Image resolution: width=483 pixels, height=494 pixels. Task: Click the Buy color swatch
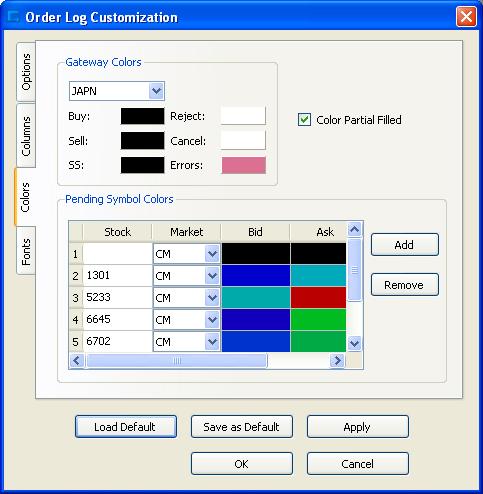(142, 116)
